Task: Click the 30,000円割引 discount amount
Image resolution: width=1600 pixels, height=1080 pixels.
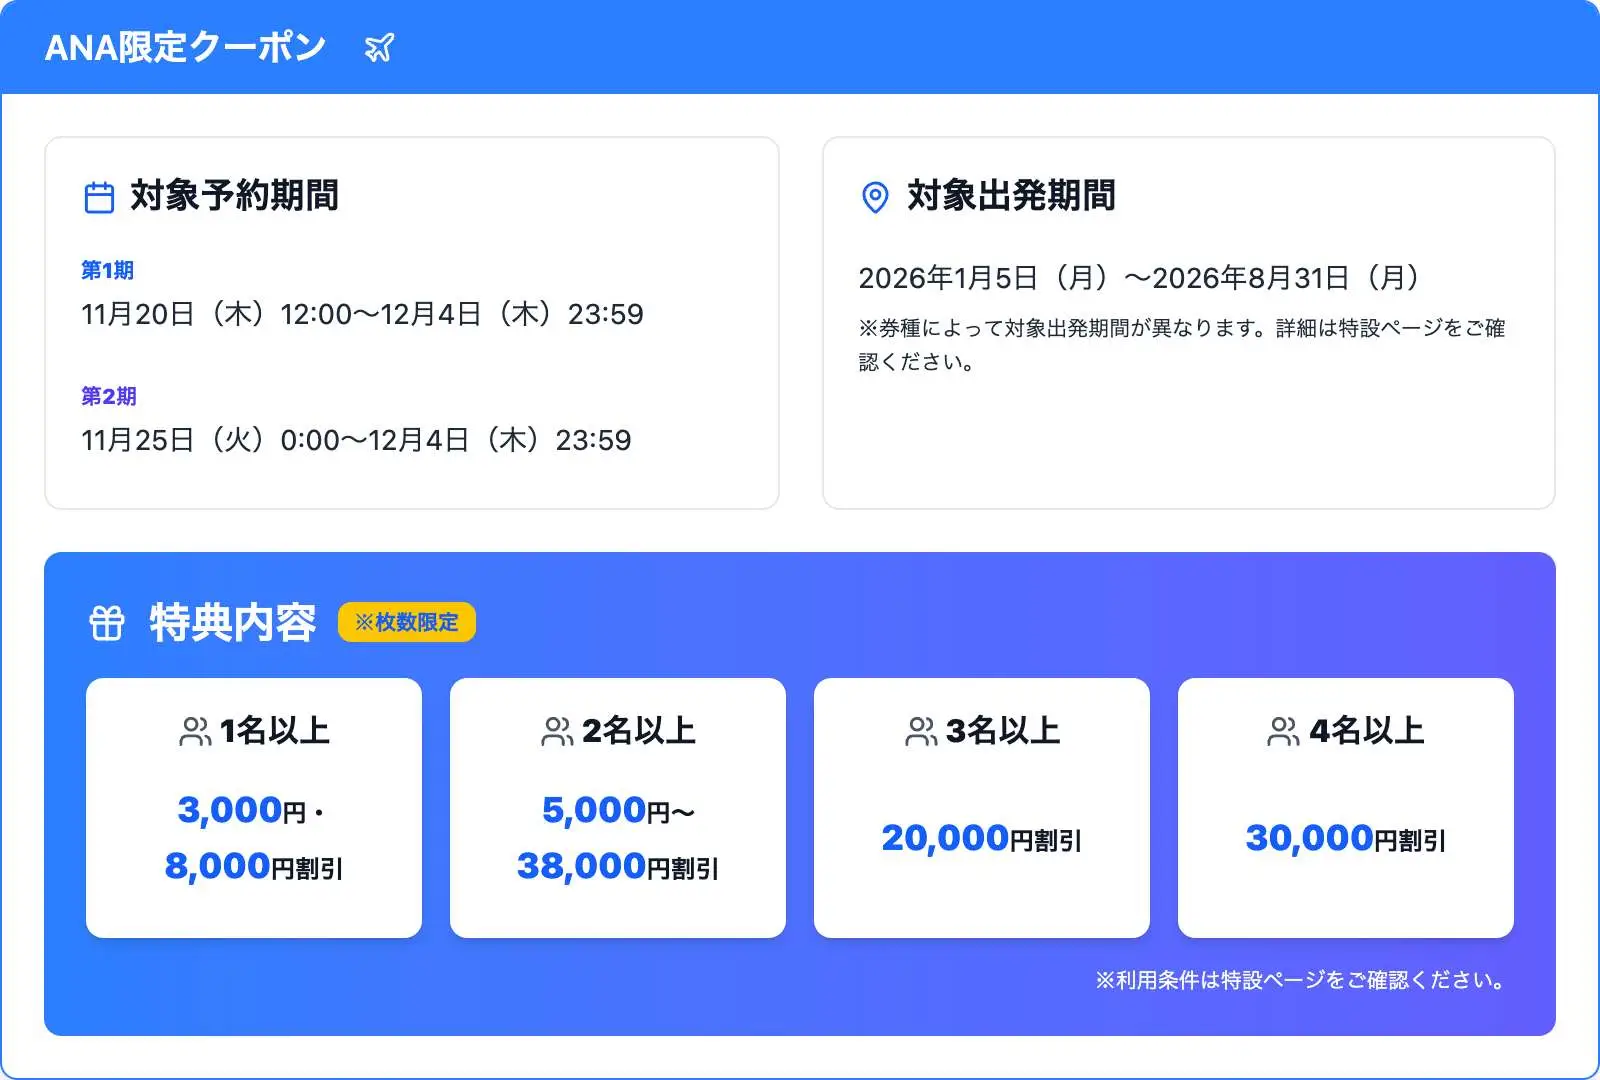Action: pos(1346,838)
